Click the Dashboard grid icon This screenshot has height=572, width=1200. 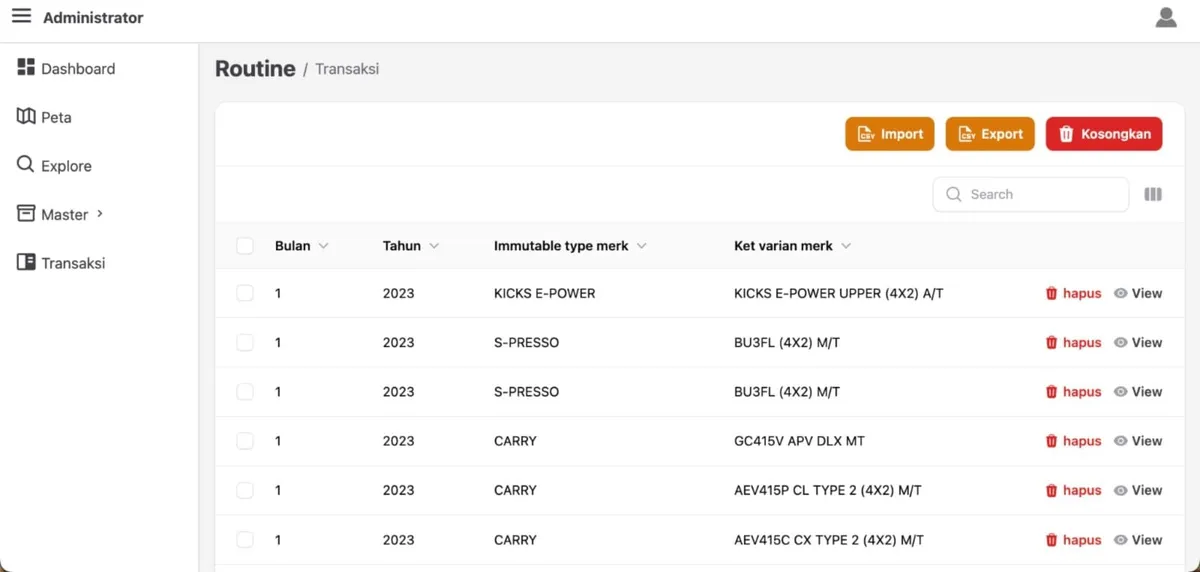(x=26, y=67)
